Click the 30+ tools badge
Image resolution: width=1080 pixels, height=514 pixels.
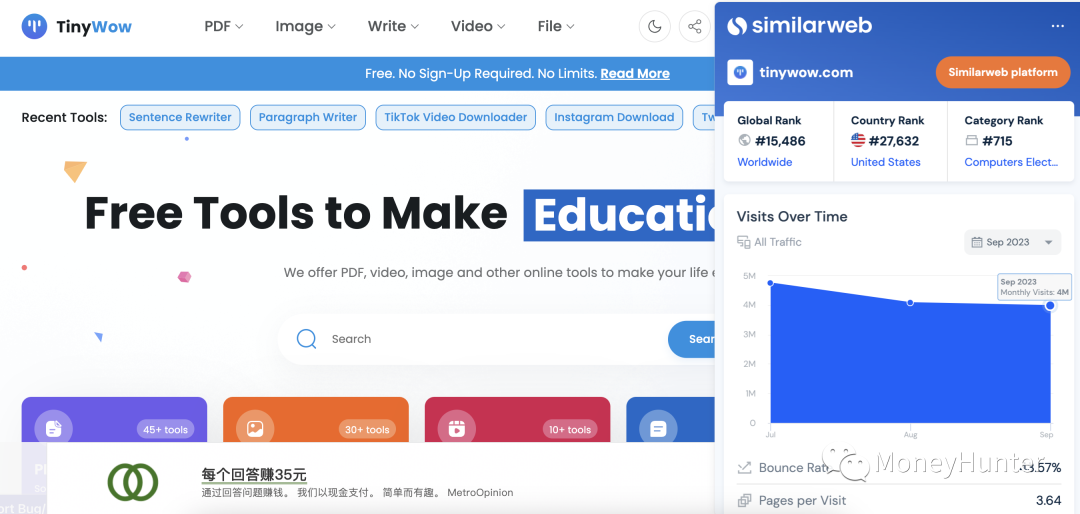(x=367, y=429)
